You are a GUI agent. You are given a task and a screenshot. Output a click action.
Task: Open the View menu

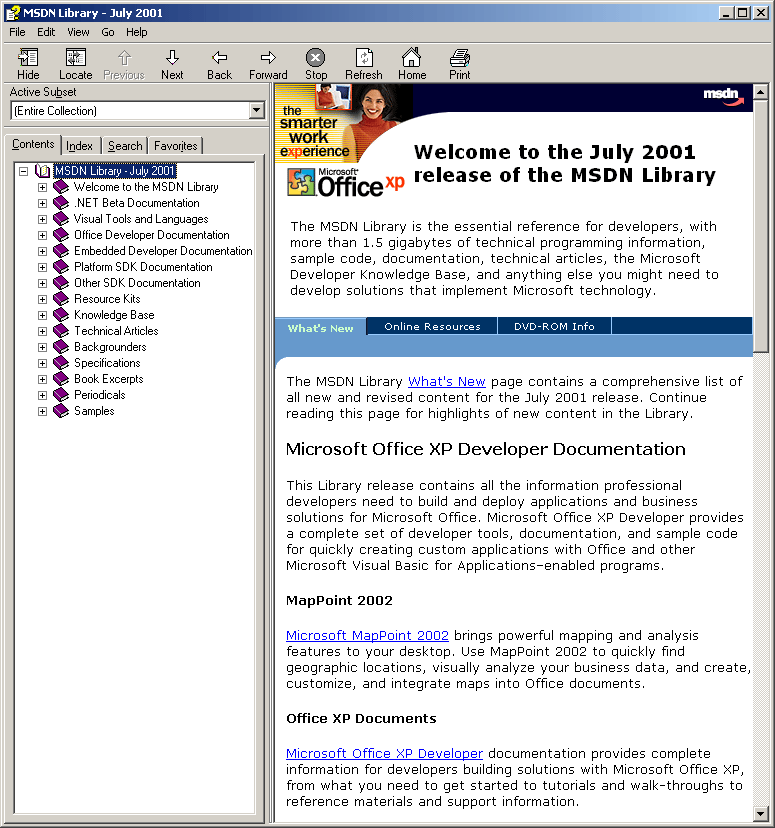click(78, 32)
